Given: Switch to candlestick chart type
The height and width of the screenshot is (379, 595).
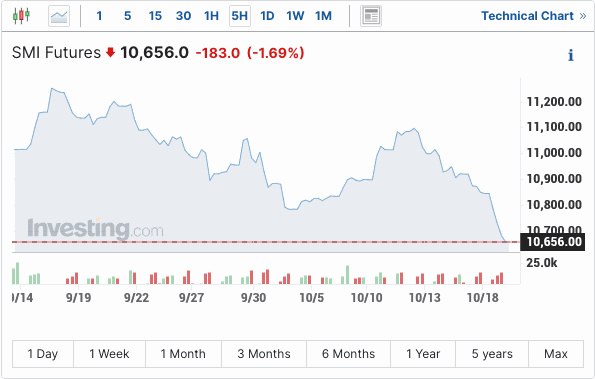Looking at the screenshot, I should 21,16.
